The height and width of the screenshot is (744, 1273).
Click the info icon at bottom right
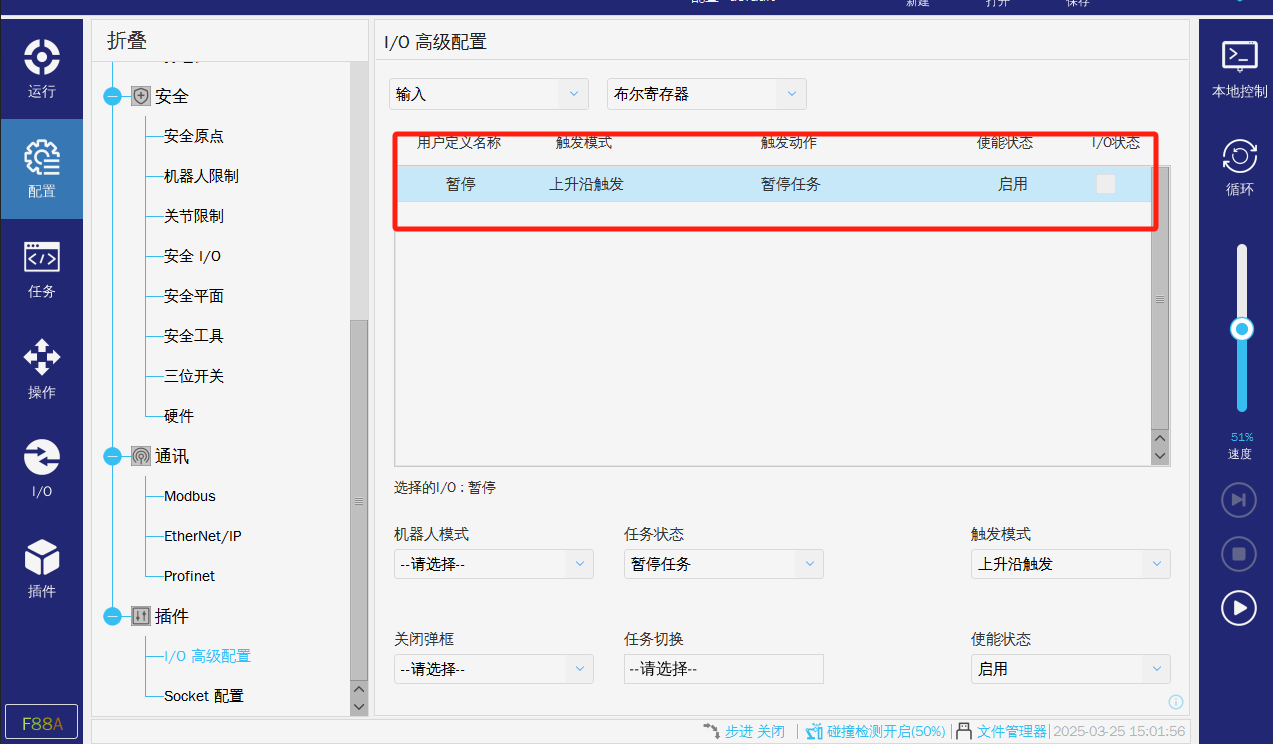tap(1176, 702)
